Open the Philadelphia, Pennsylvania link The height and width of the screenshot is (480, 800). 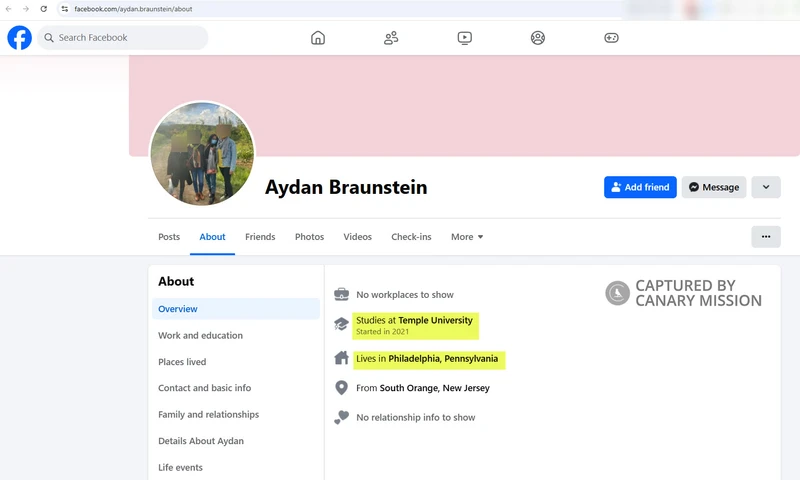coord(443,359)
